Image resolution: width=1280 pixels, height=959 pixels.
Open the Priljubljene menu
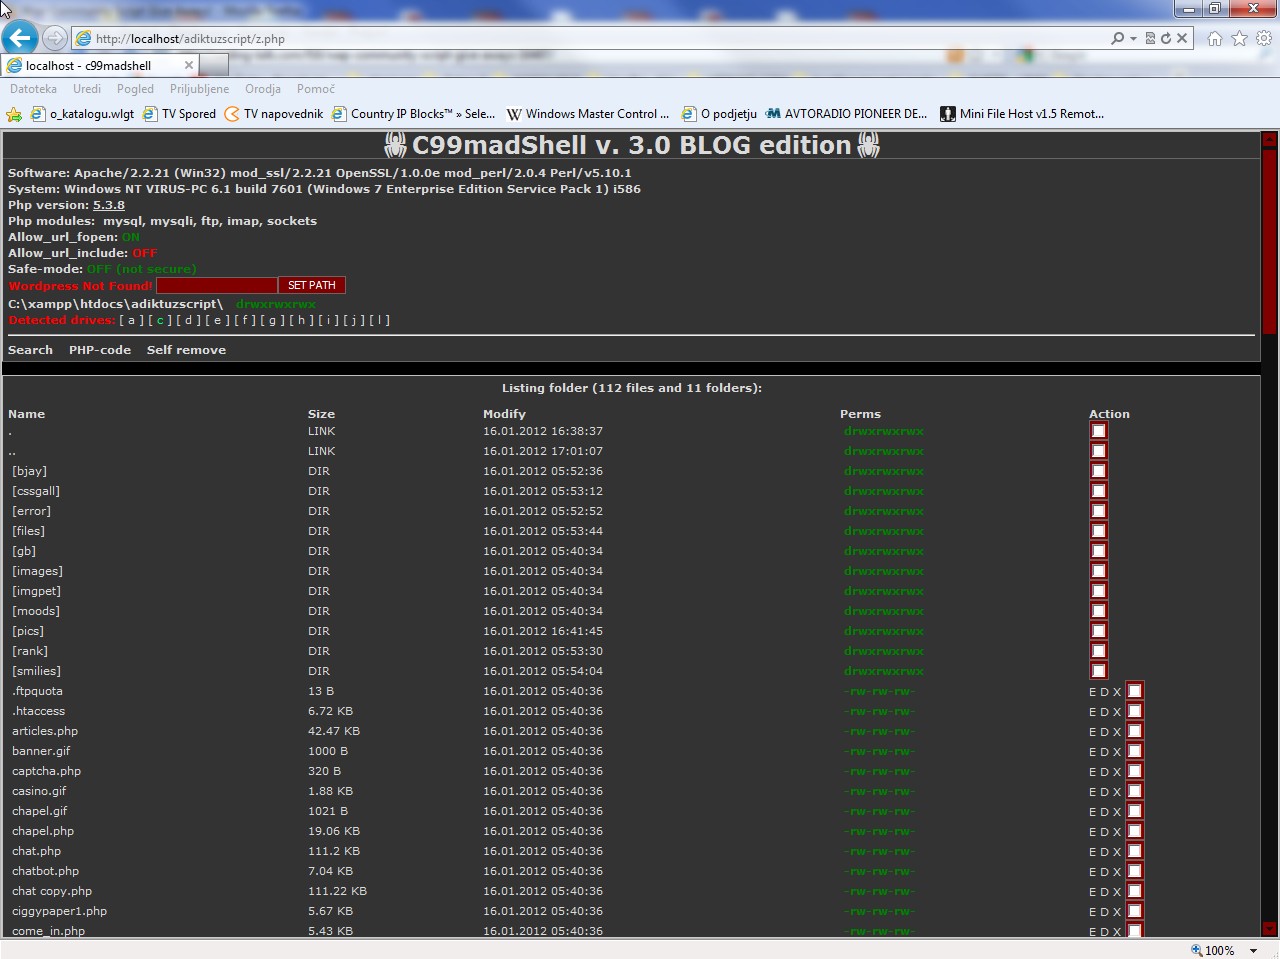tap(199, 89)
